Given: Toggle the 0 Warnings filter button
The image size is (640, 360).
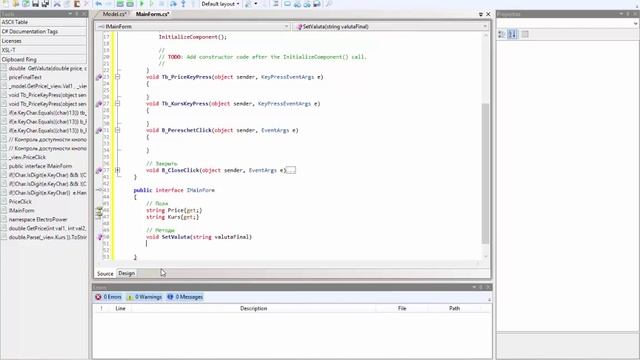Looking at the screenshot, I should tap(144, 297).
